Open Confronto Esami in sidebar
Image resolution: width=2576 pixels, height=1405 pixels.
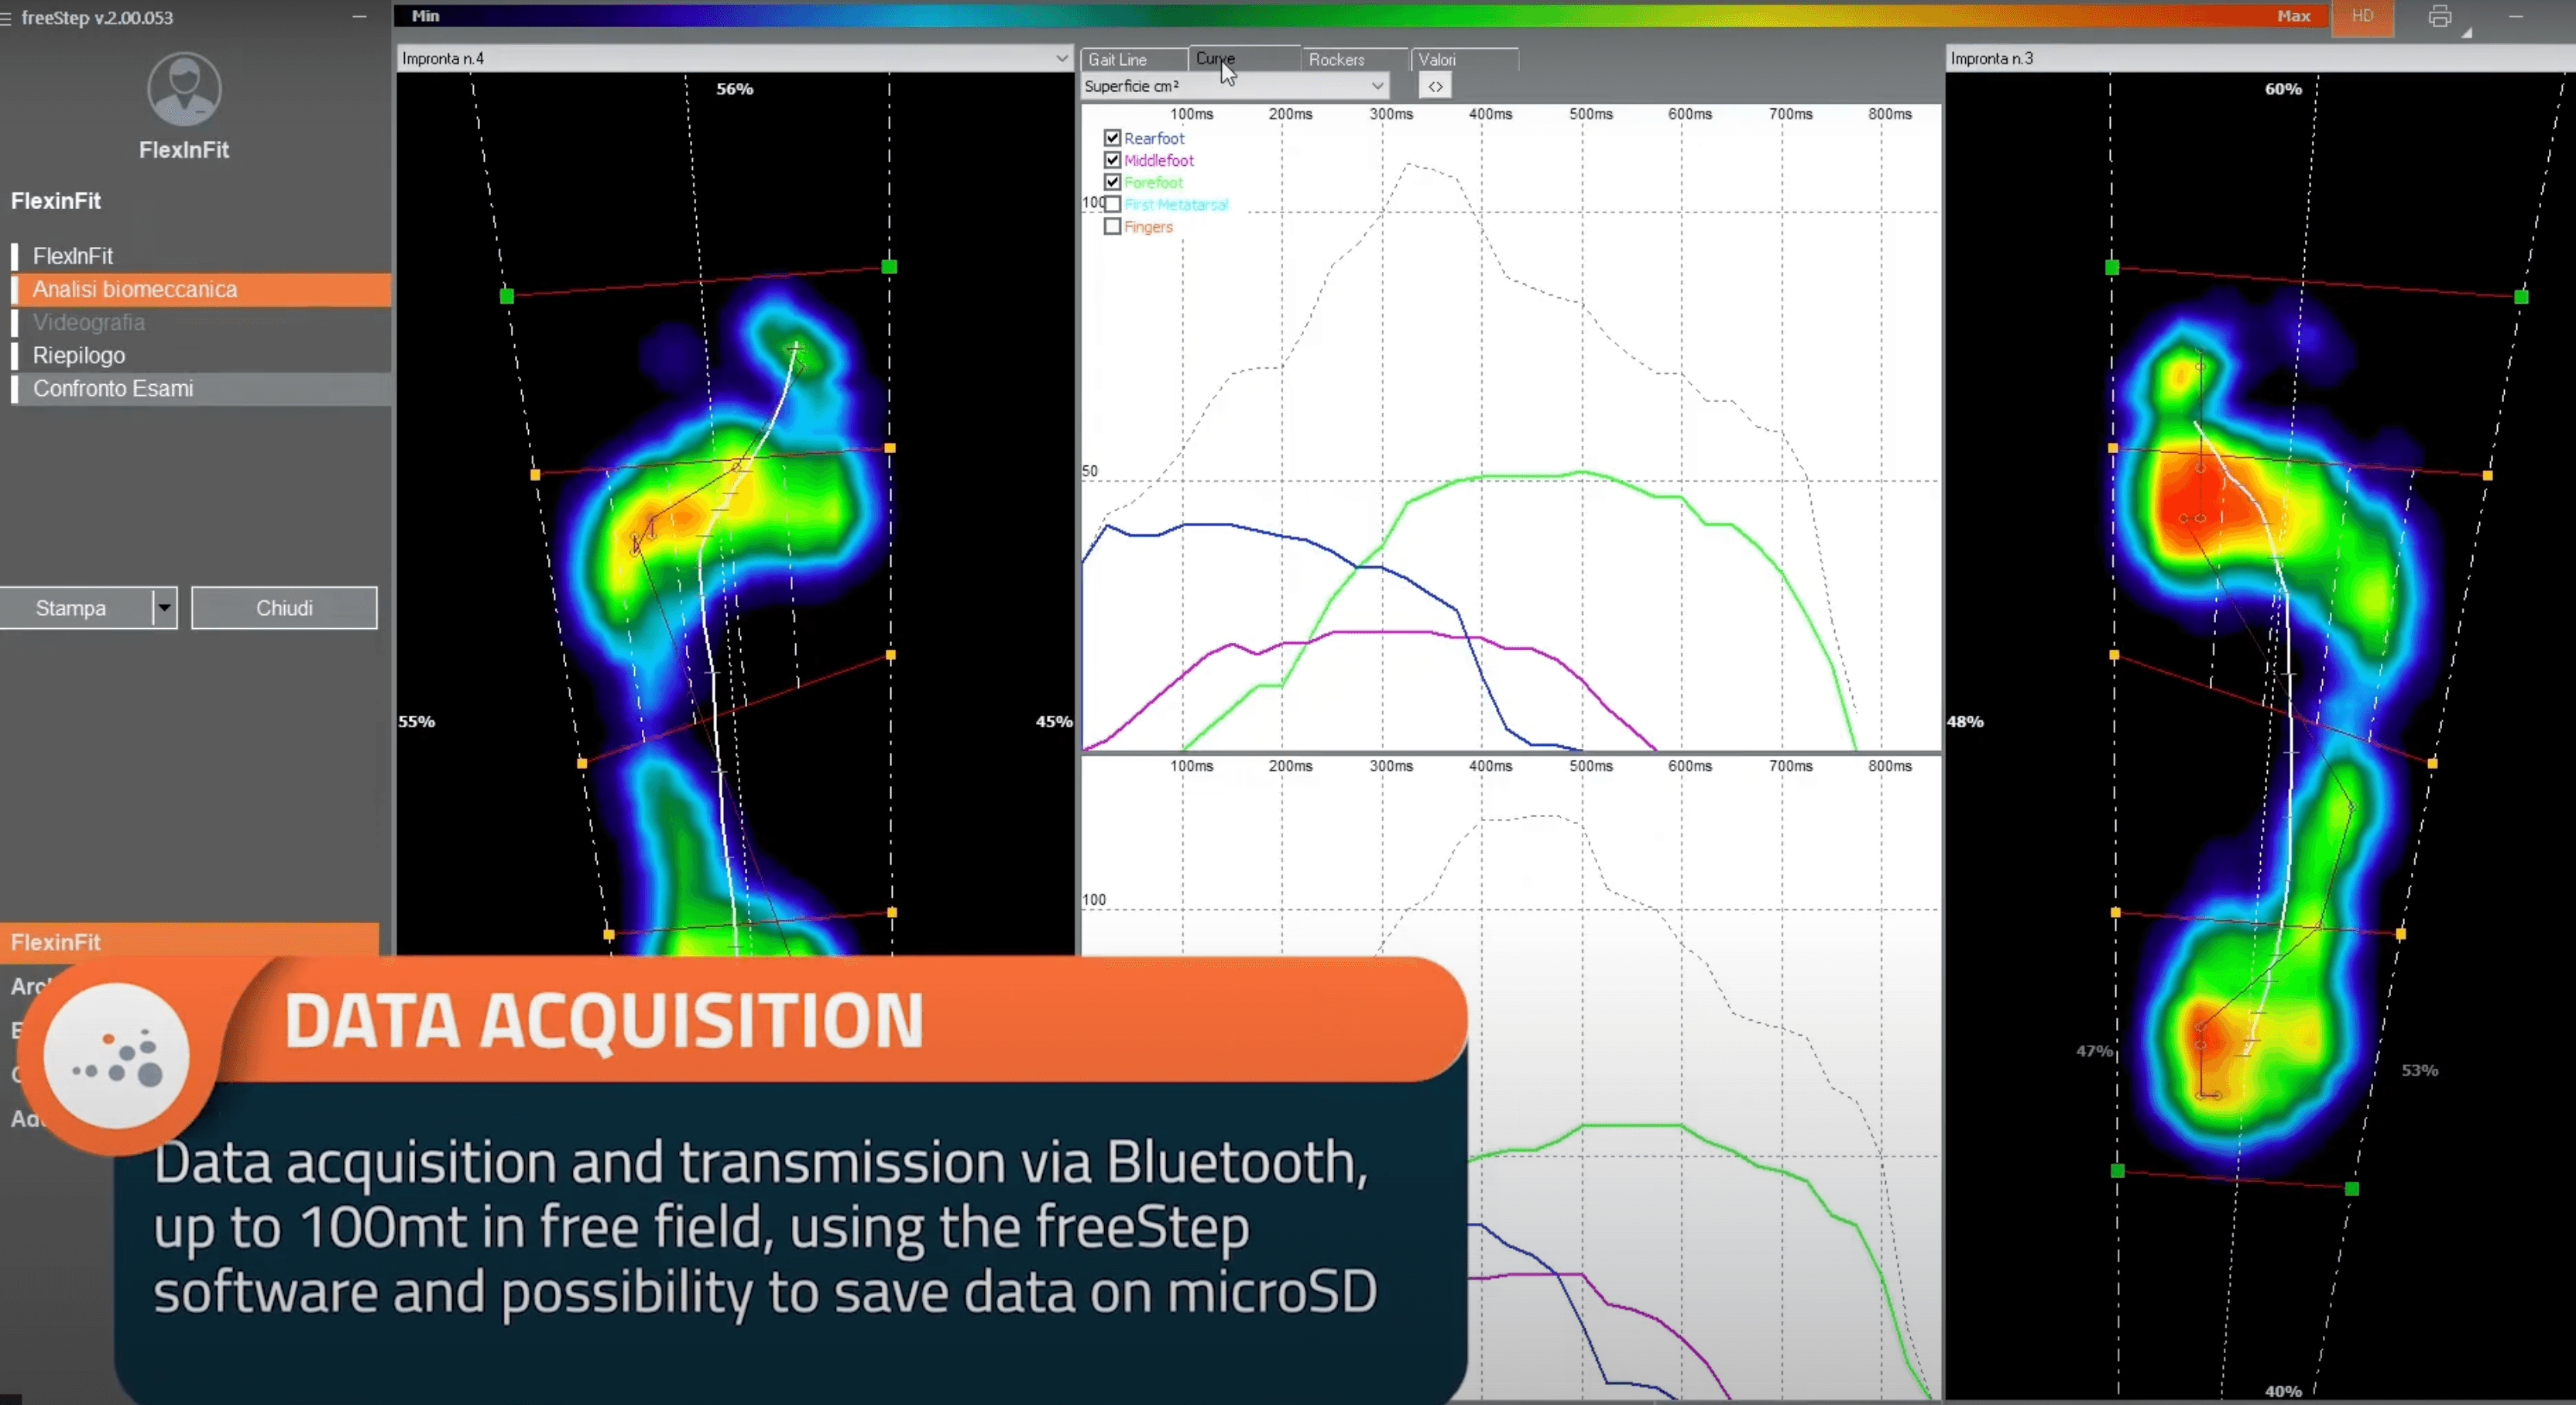point(113,389)
